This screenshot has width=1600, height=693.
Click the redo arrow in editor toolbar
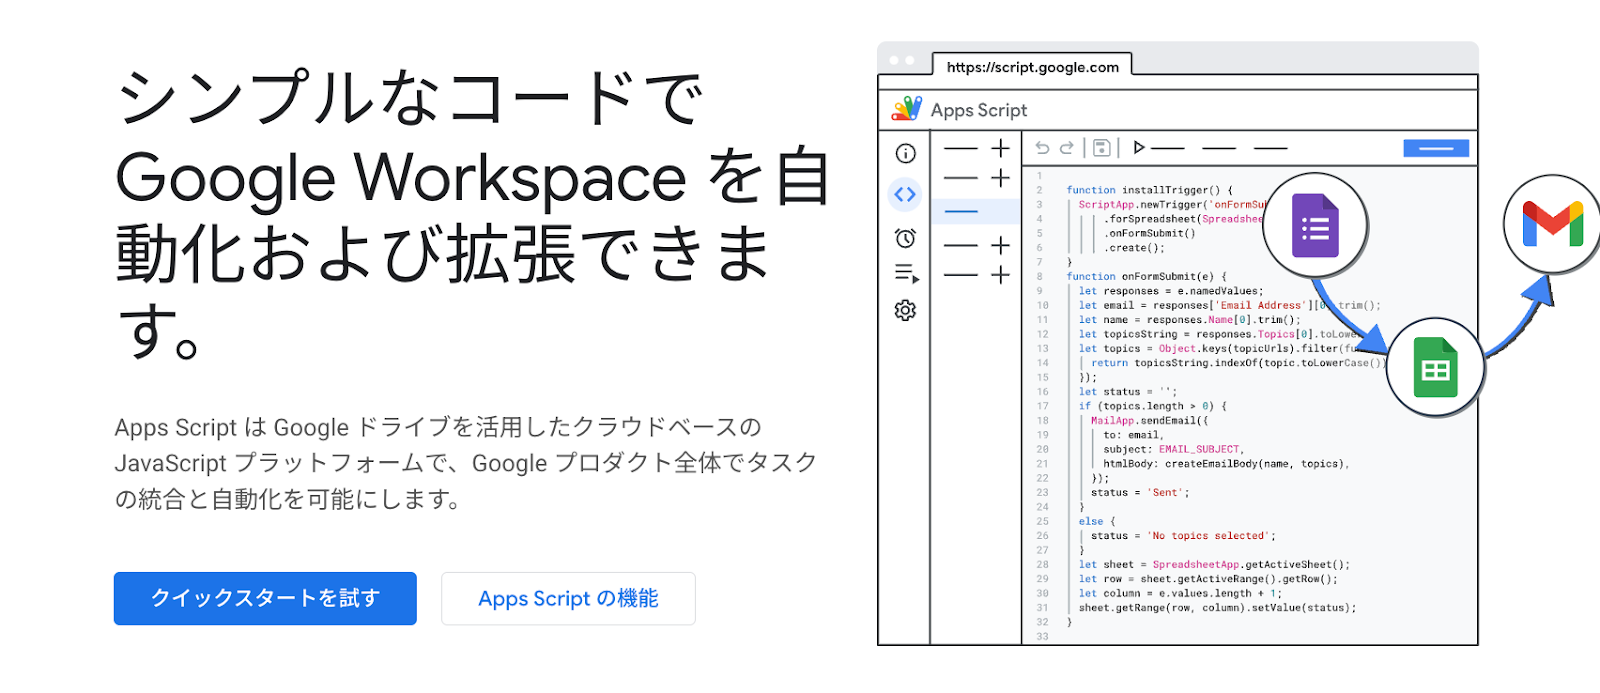[x=1067, y=148]
